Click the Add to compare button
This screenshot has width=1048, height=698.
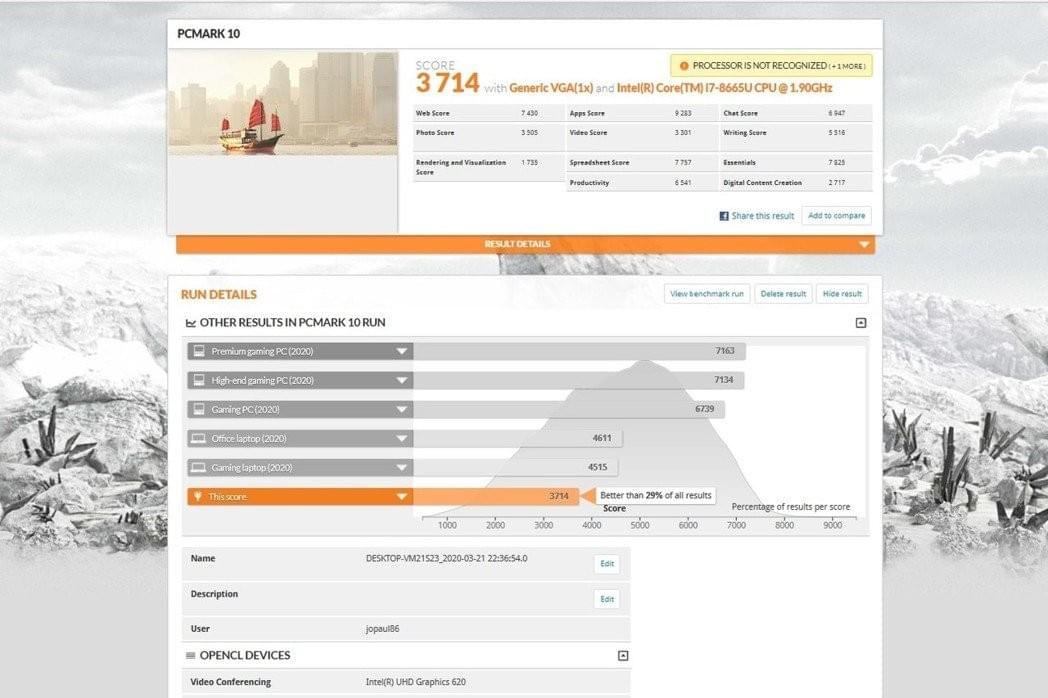click(836, 215)
